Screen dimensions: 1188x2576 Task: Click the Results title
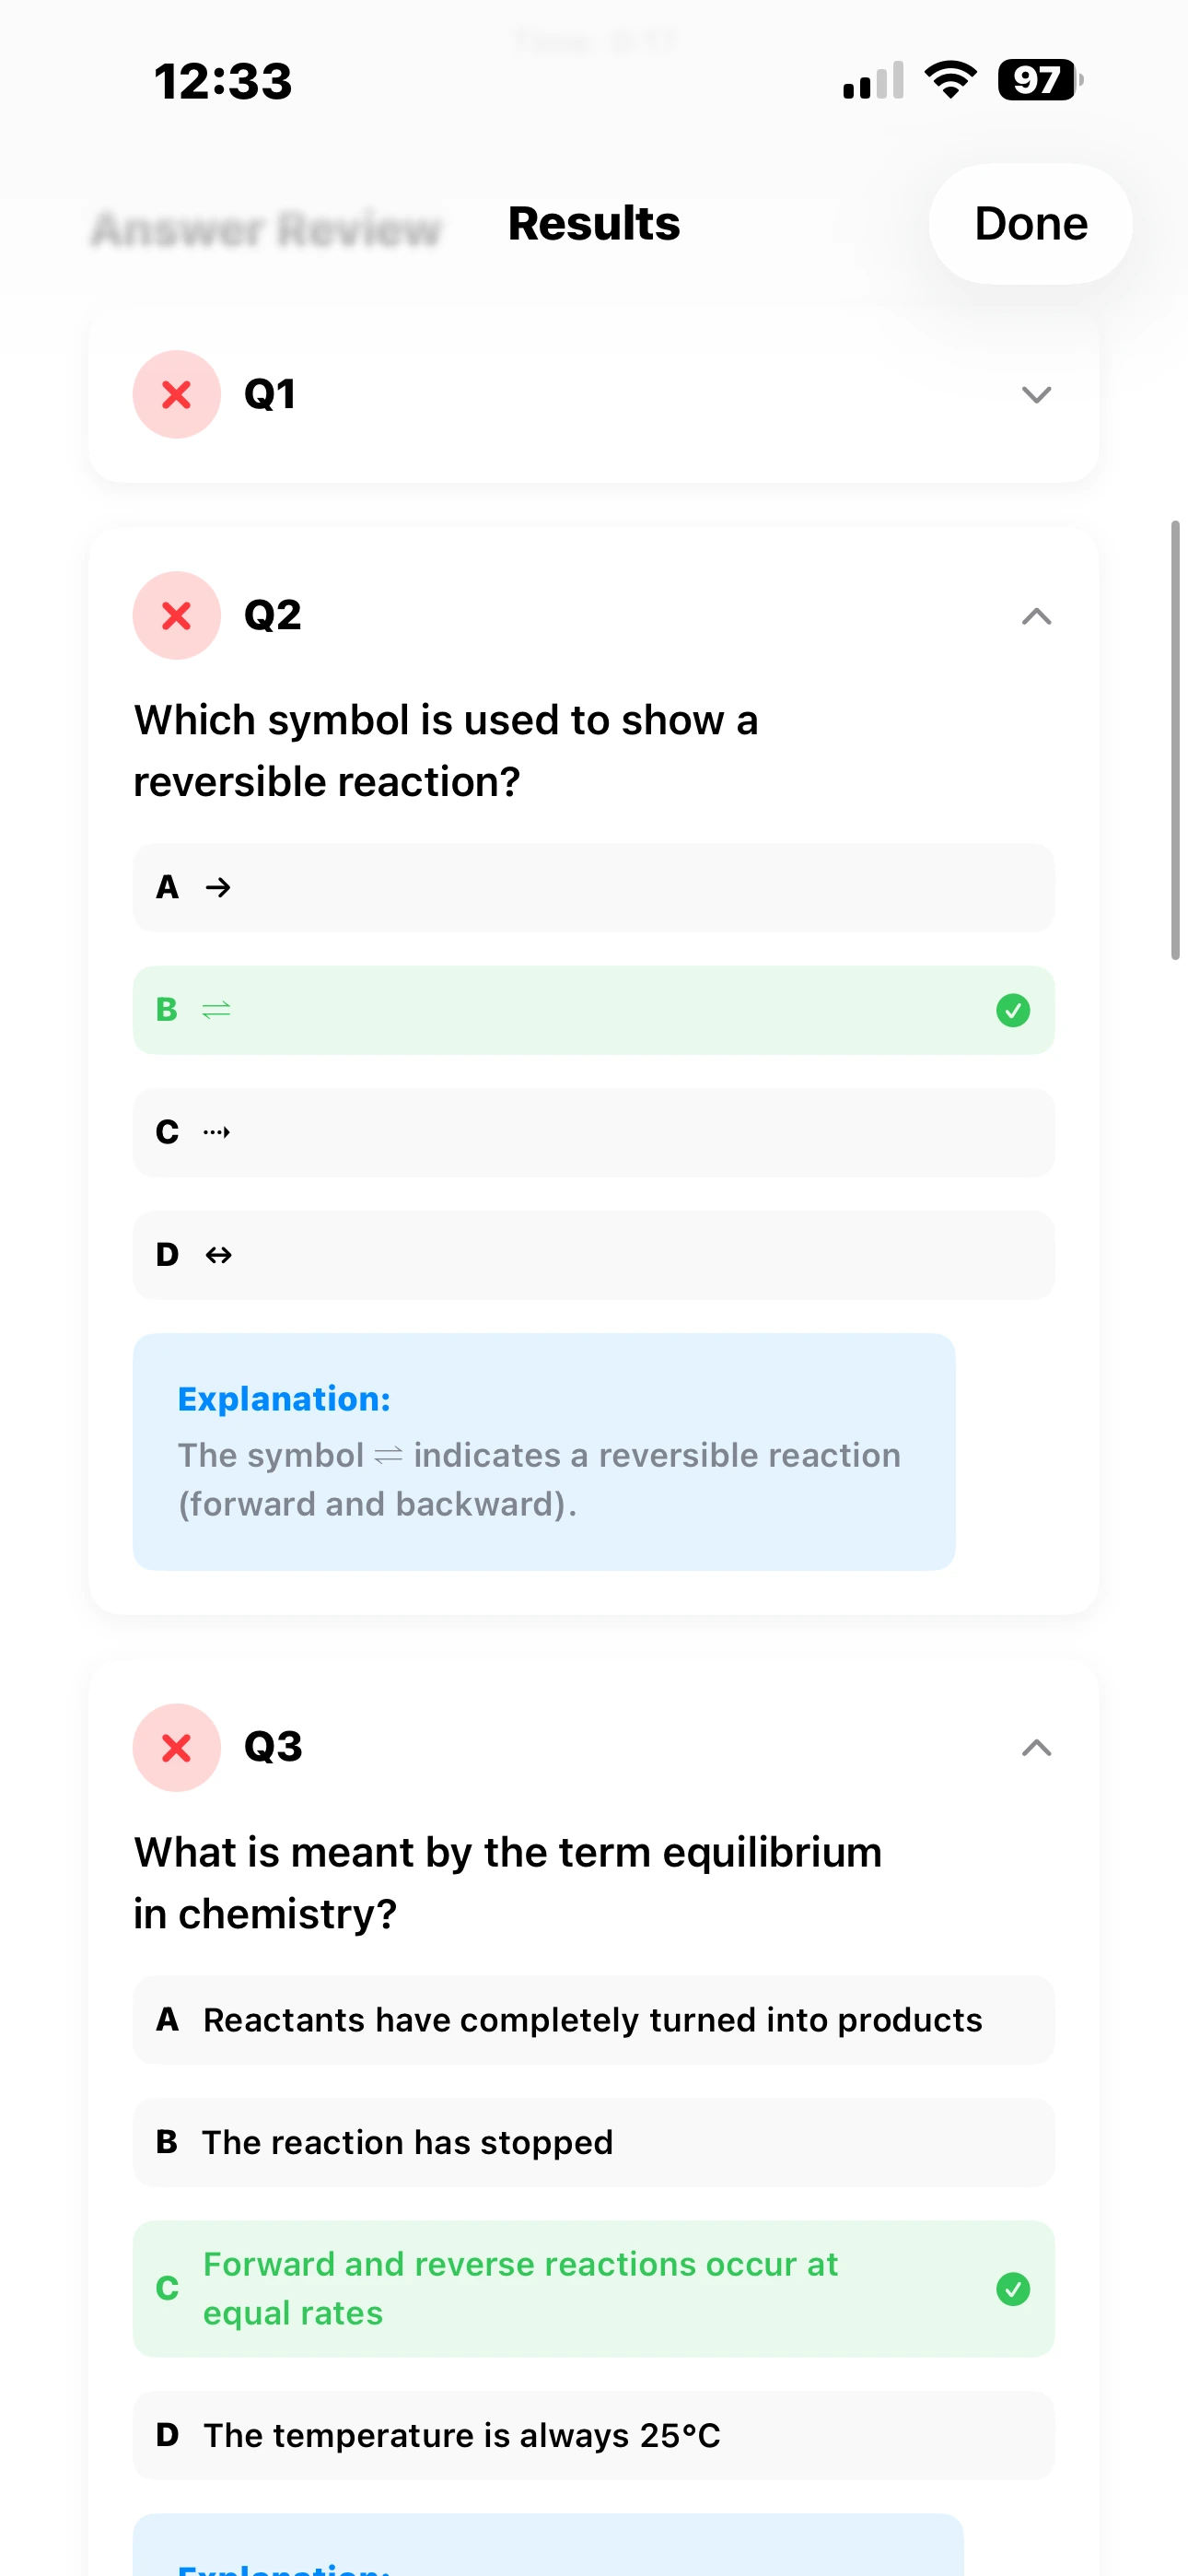click(593, 224)
